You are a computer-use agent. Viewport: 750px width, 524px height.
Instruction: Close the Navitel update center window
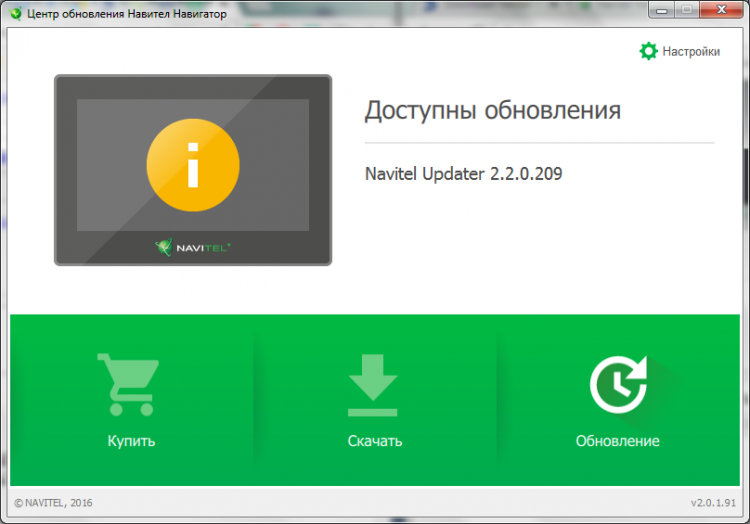(x=721, y=10)
